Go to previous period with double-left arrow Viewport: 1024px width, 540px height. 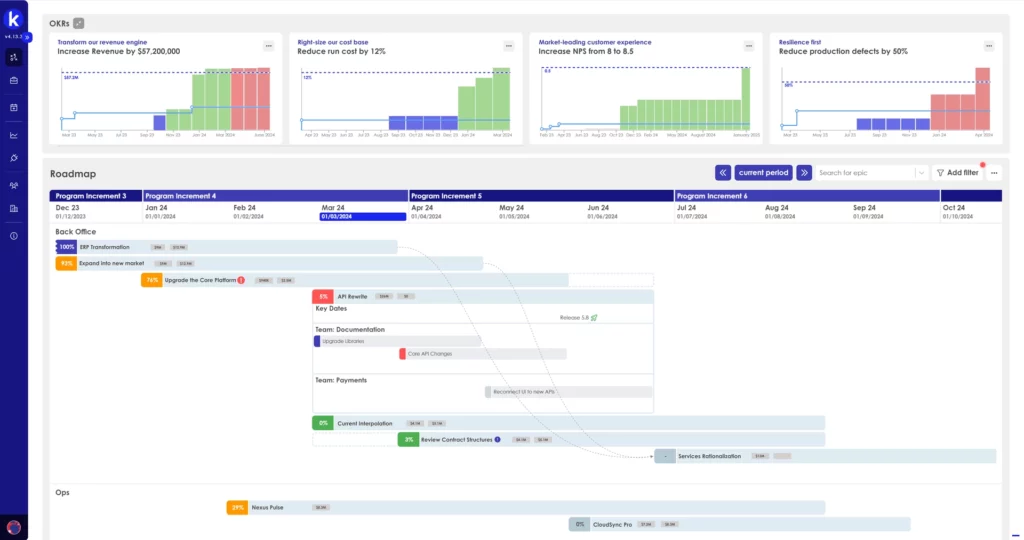coord(722,172)
